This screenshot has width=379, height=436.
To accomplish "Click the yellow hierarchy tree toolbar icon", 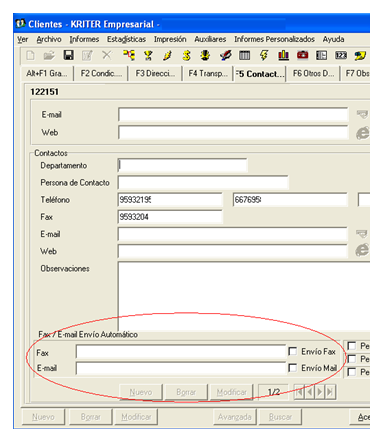I will (129, 55).
